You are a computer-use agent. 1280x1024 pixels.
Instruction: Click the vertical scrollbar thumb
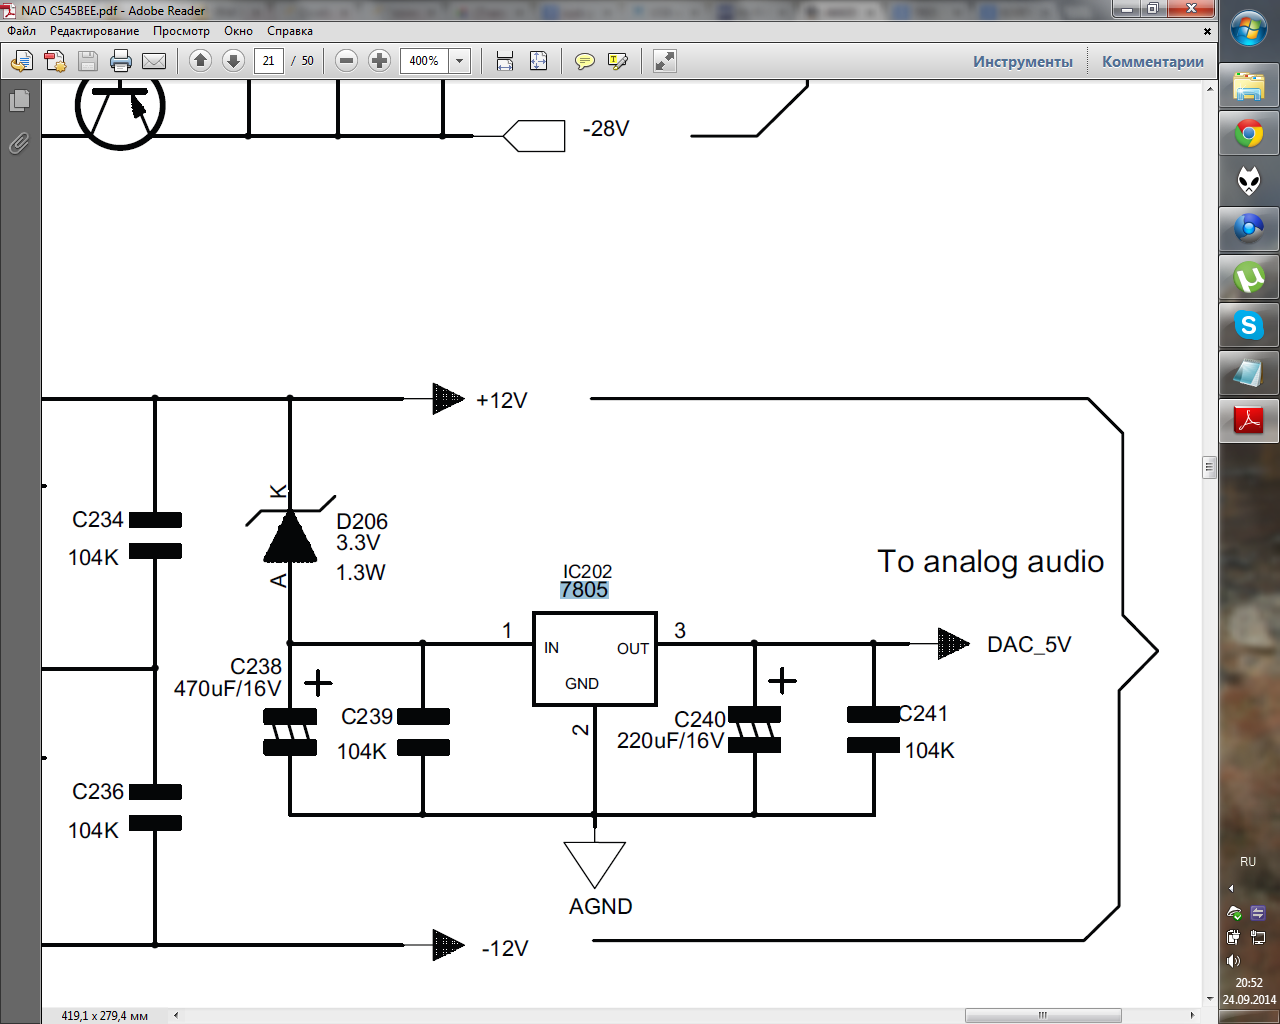coord(1209,467)
